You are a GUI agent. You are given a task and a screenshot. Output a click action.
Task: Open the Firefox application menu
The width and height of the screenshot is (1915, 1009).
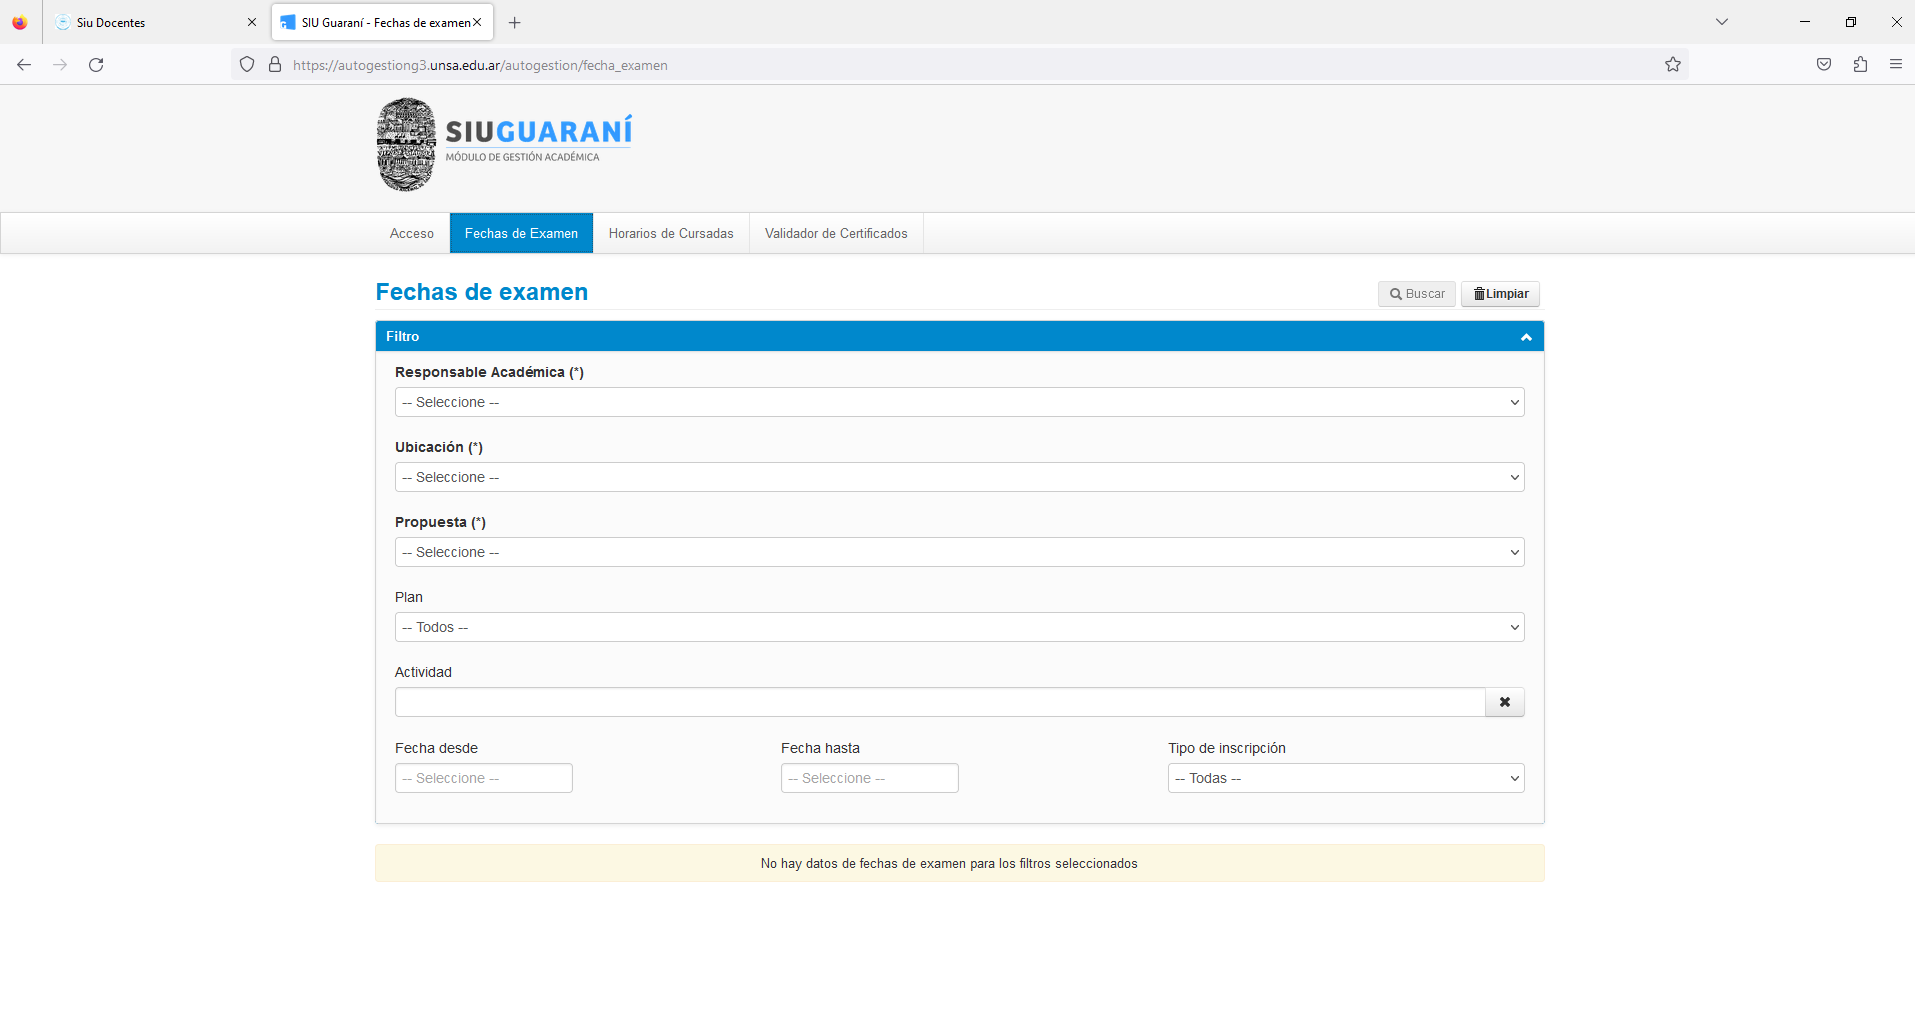click(1896, 65)
